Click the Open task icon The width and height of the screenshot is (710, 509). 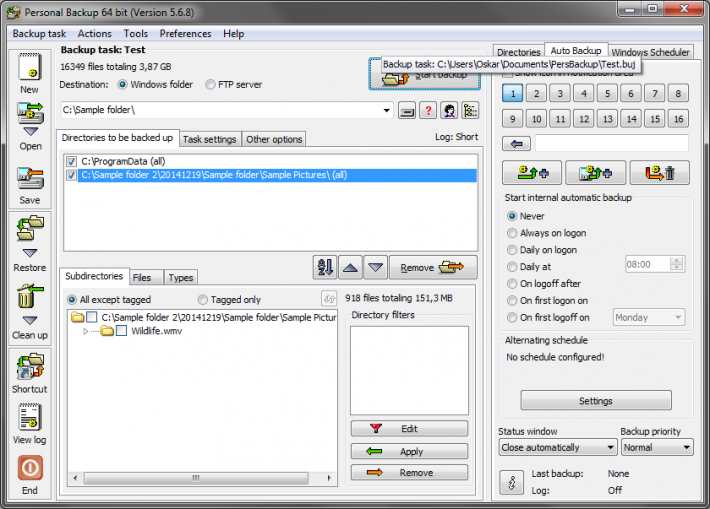tap(30, 113)
